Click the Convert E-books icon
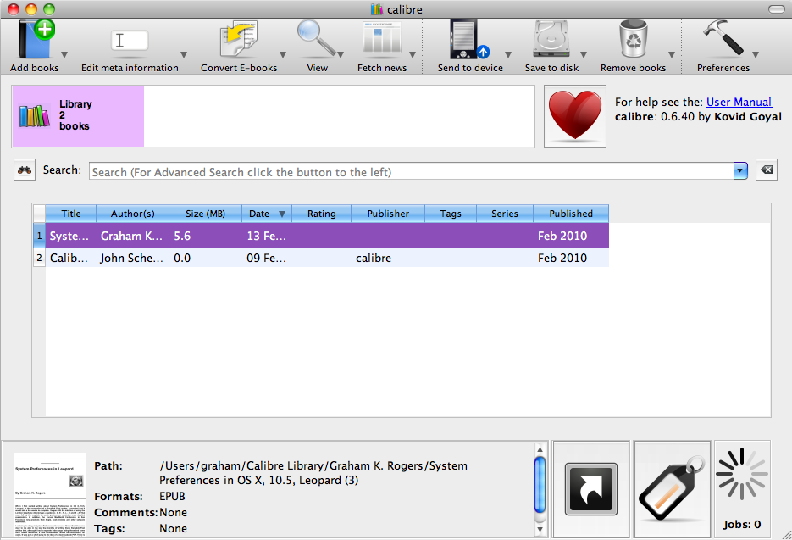Screen dimensions: 792x540 point(238,39)
